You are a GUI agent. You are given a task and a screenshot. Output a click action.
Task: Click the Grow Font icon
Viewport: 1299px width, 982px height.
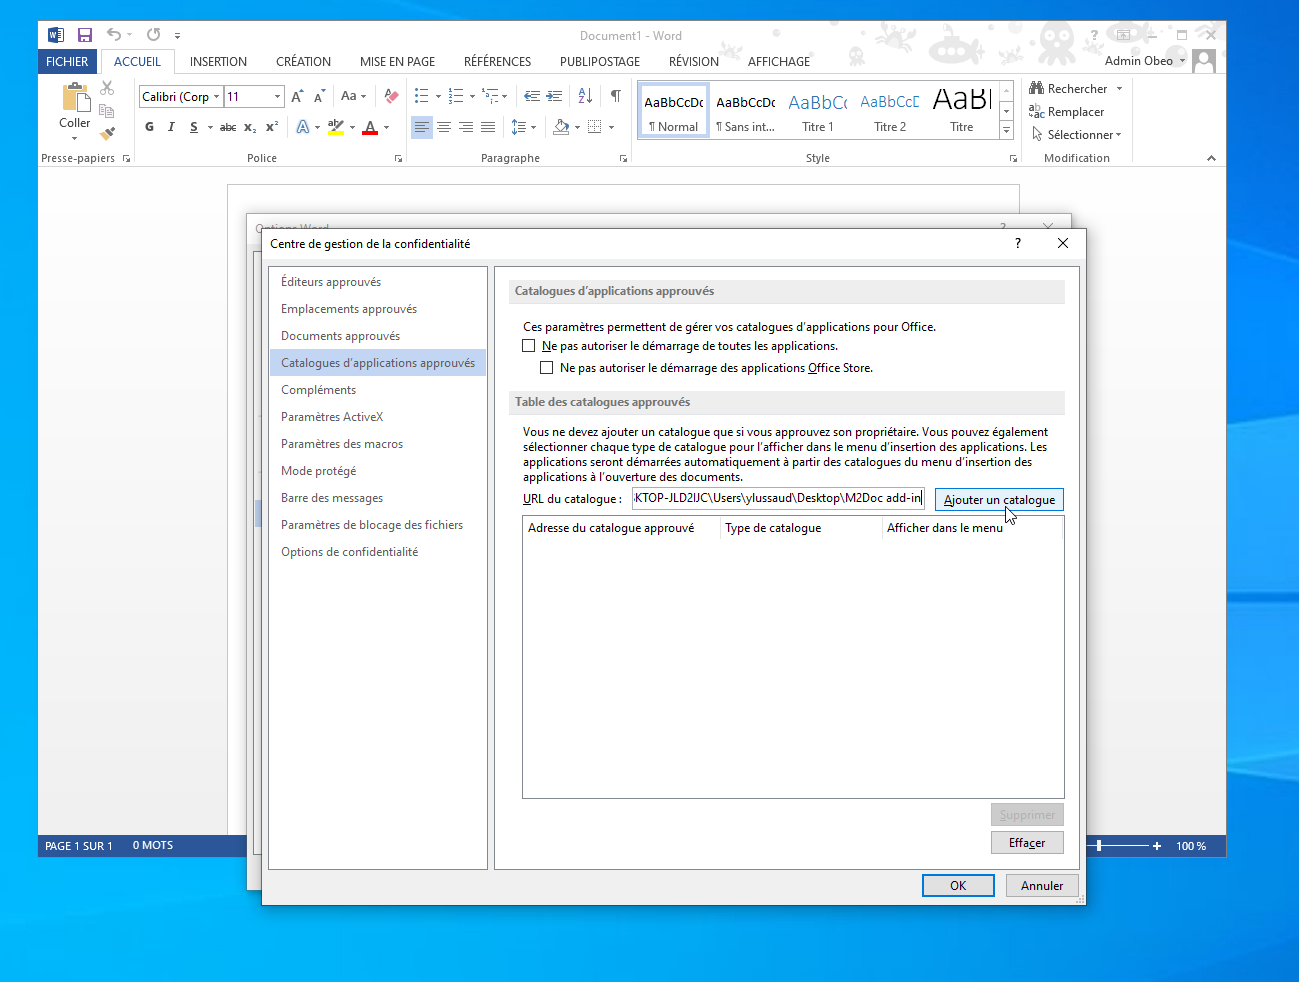[297, 97]
